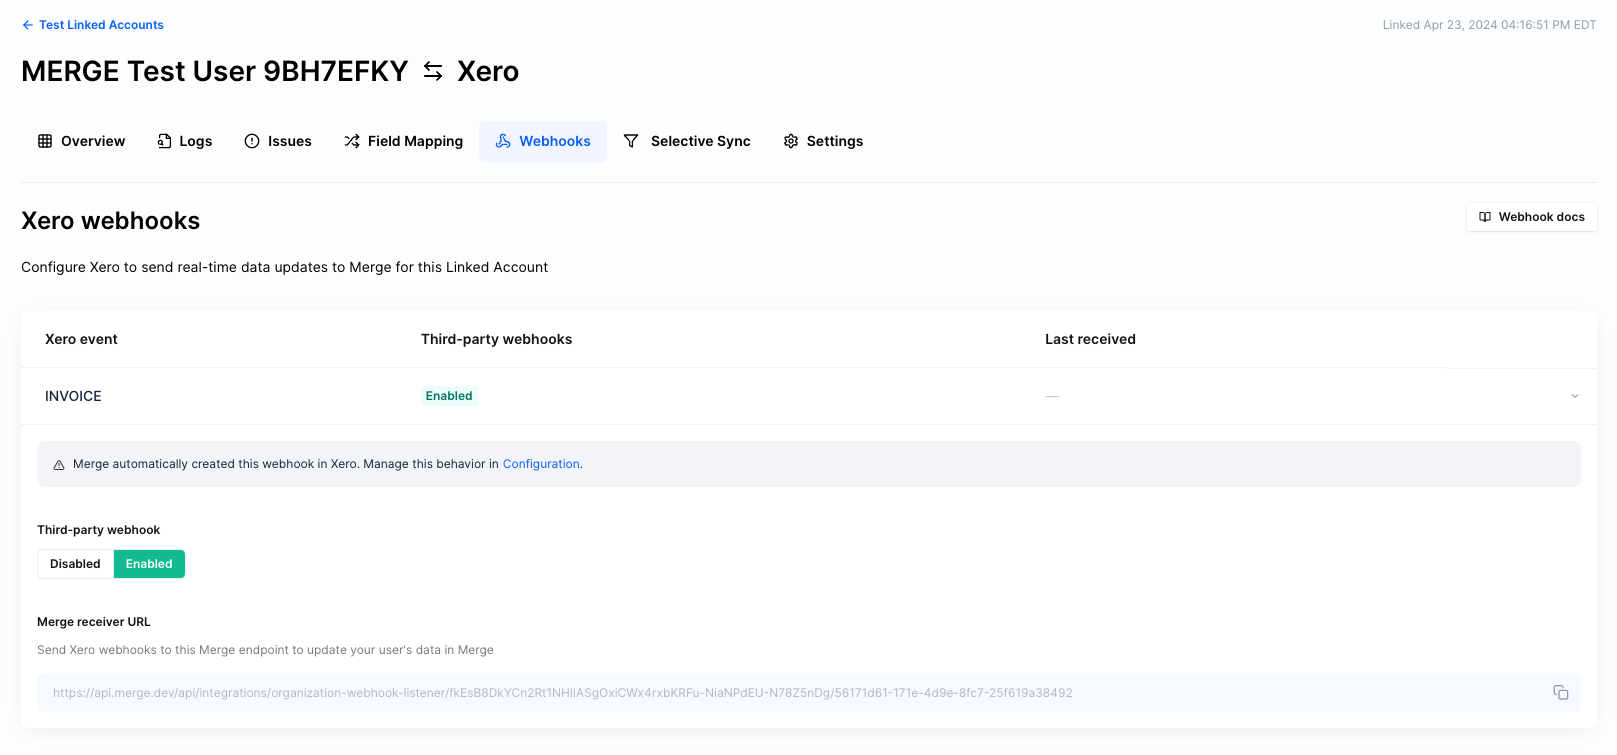Click the Enabled status badge in INVOICE row
This screenshot has height=755, width=1617.
[x=449, y=396]
